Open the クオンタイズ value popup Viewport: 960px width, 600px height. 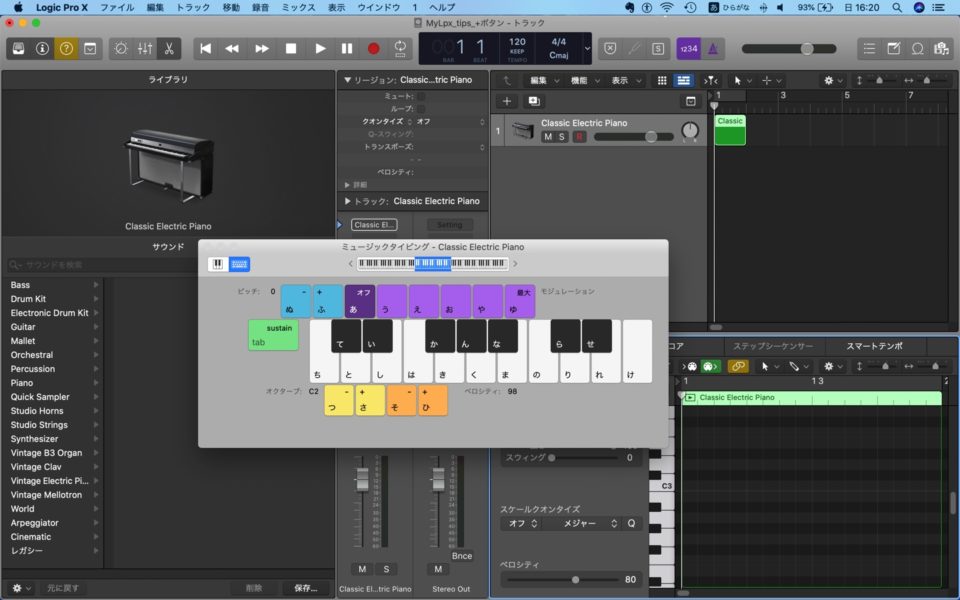coord(450,121)
